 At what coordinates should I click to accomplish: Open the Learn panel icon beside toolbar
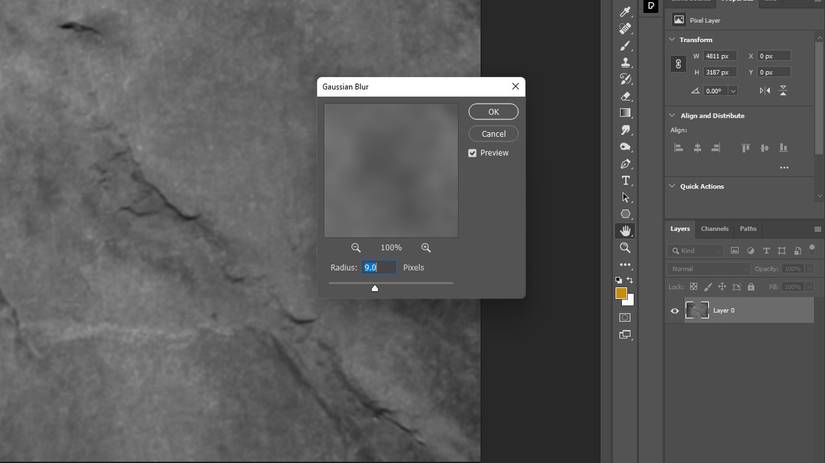(651, 6)
